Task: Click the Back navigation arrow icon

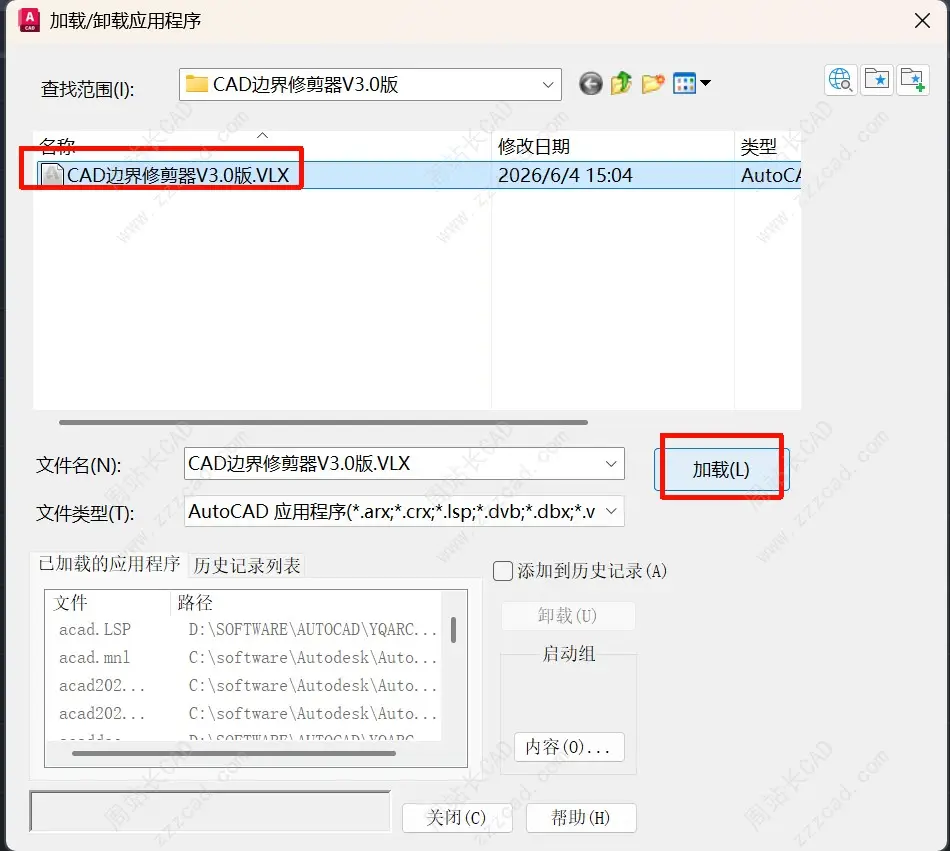Action: click(591, 83)
